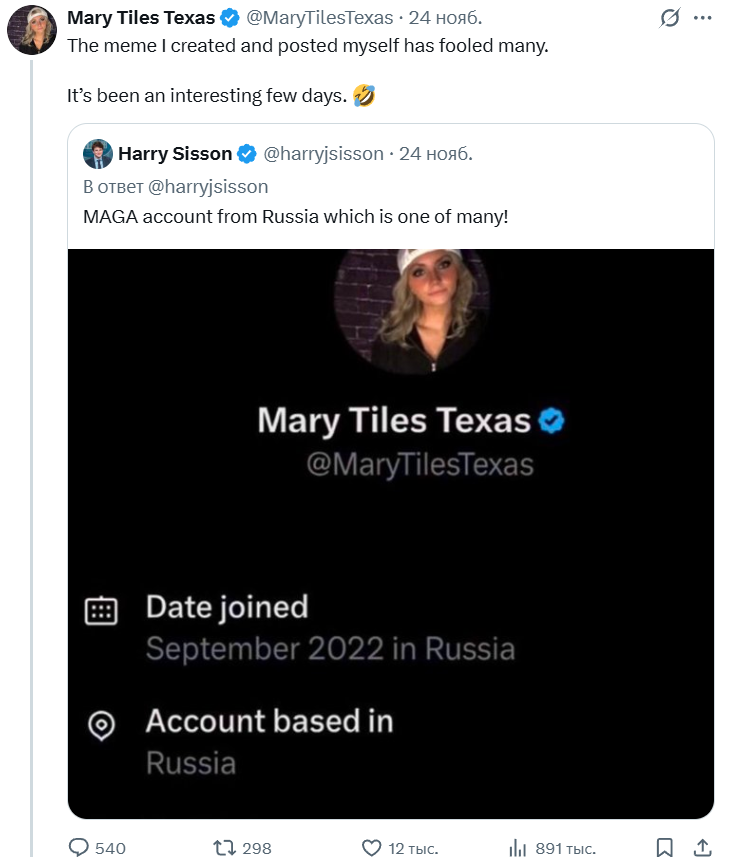Open view analytics bar chart icon
The image size is (731, 857).
click(517, 848)
